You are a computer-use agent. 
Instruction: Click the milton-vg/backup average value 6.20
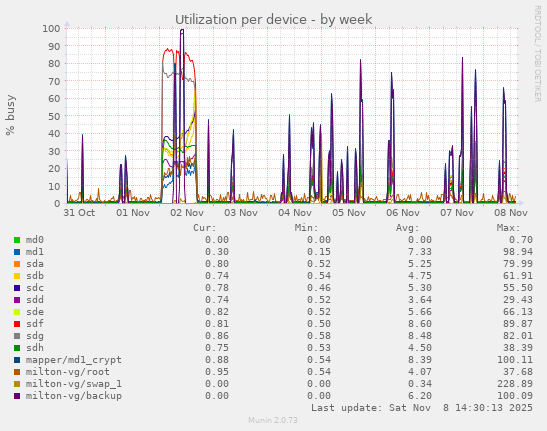tap(420, 396)
